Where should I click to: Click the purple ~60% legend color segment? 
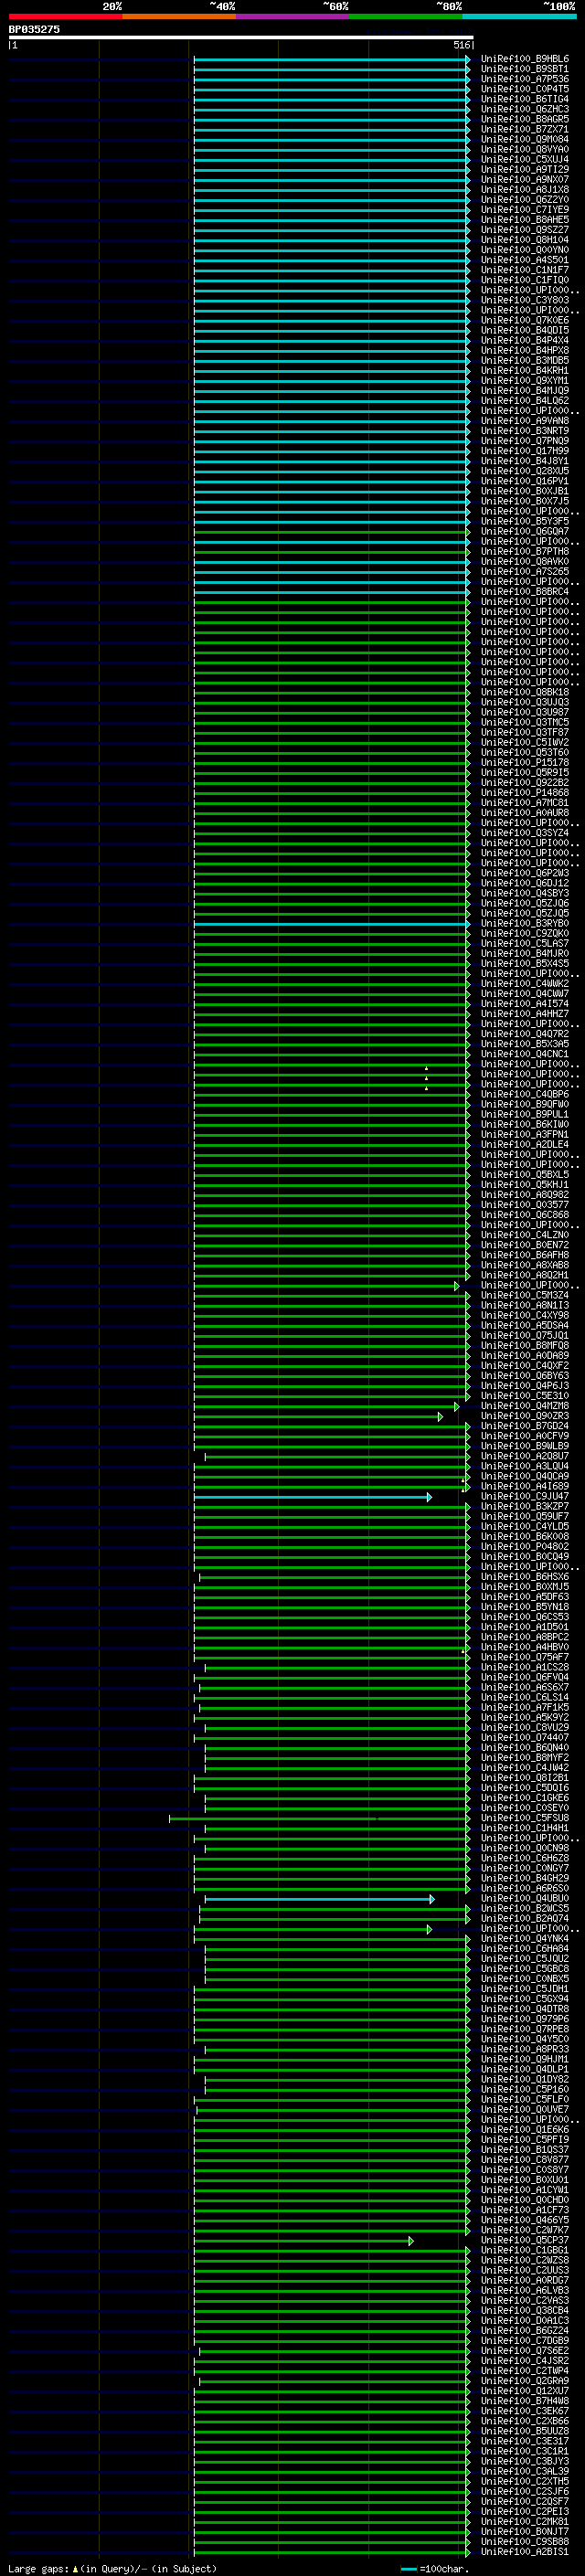[292, 16]
